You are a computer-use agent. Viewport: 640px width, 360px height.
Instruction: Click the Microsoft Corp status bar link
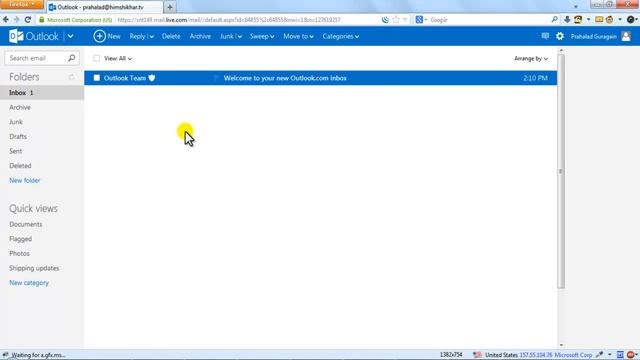(x=573, y=355)
